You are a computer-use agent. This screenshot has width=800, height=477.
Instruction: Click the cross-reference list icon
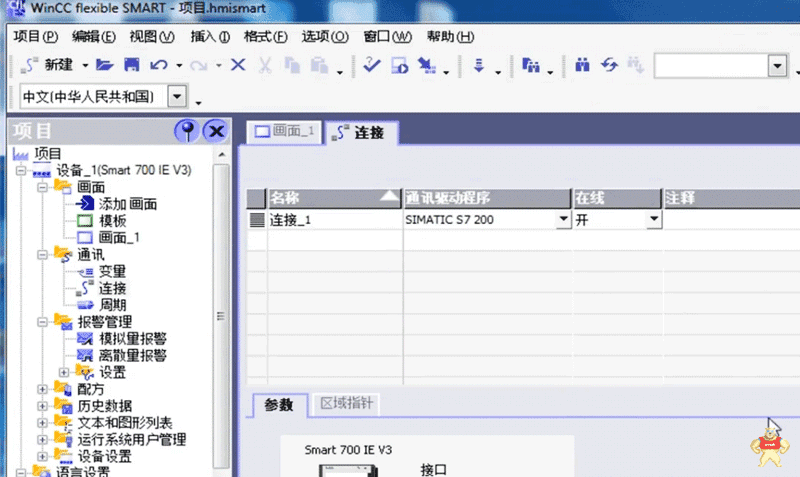coord(531,65)
